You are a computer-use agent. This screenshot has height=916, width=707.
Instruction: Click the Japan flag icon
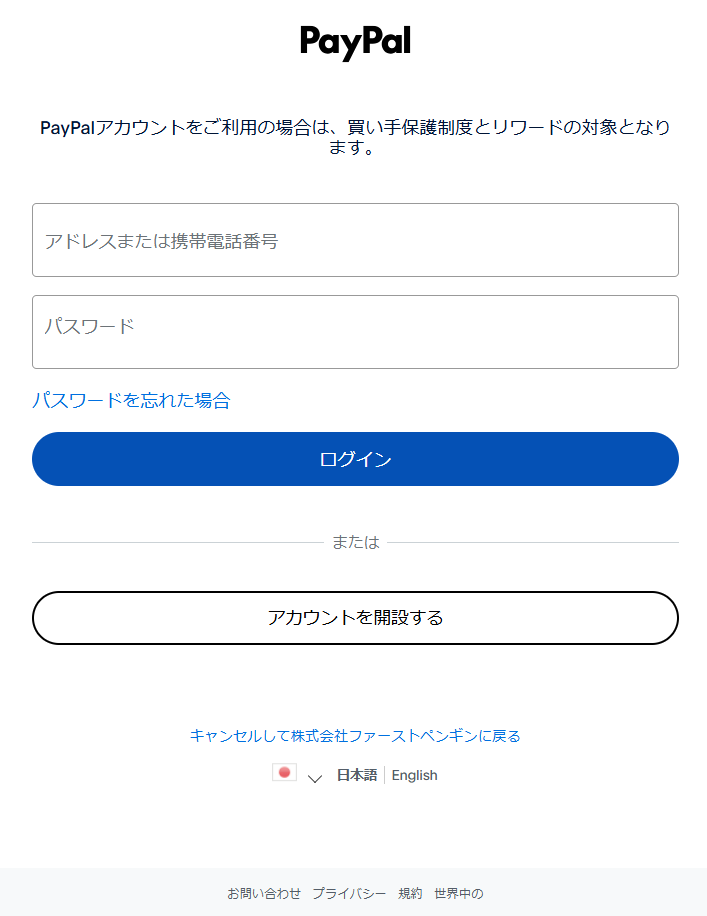[x=285, y=773]
